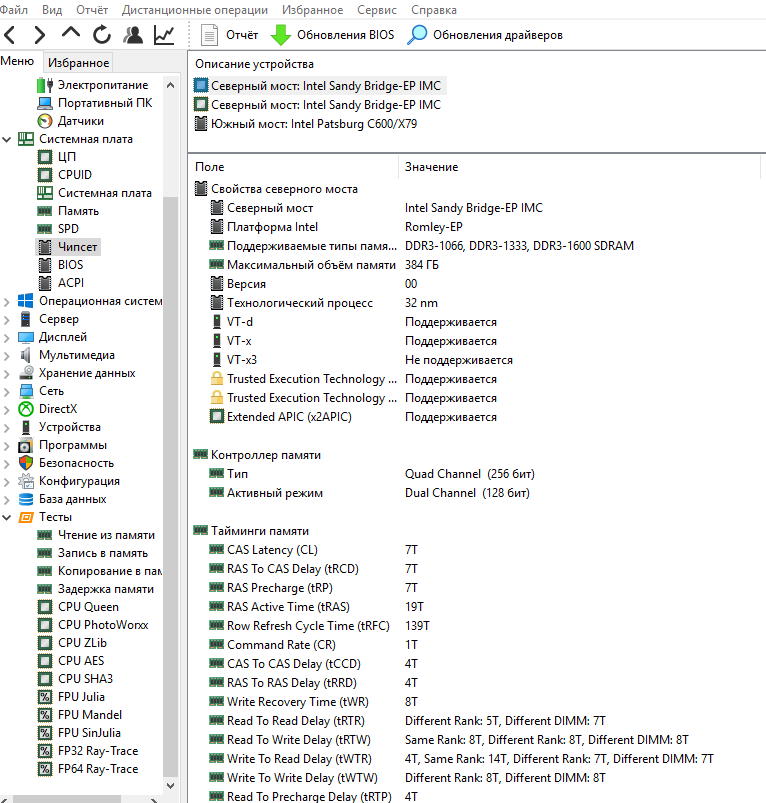Viewport: 766px width, 803px height.
Task: Select Южный мост Intel Patsburg entry
Action: pos(305,124)
